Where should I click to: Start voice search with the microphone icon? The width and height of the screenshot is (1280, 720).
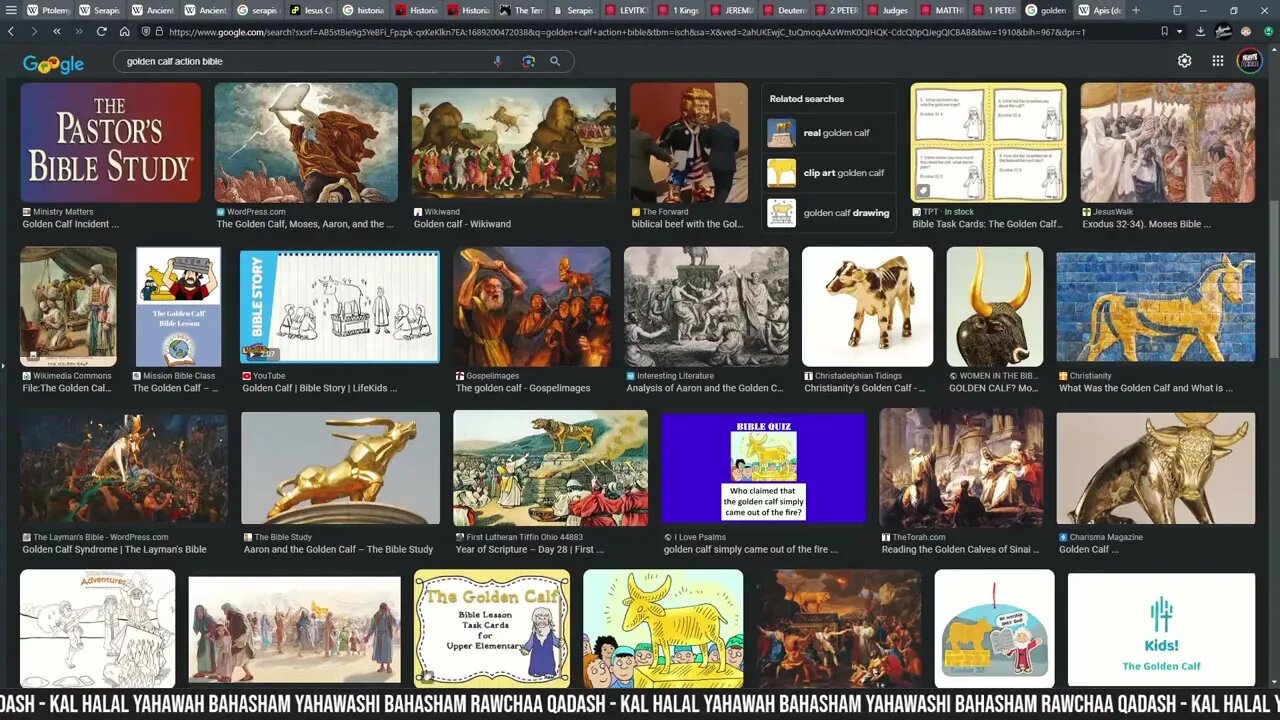[x=497, y=61]
